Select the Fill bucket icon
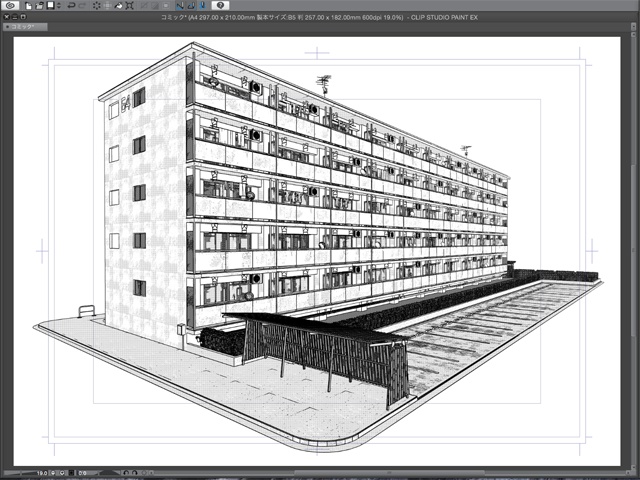Viewport: 640px width, 480px height. click(118, 6)
